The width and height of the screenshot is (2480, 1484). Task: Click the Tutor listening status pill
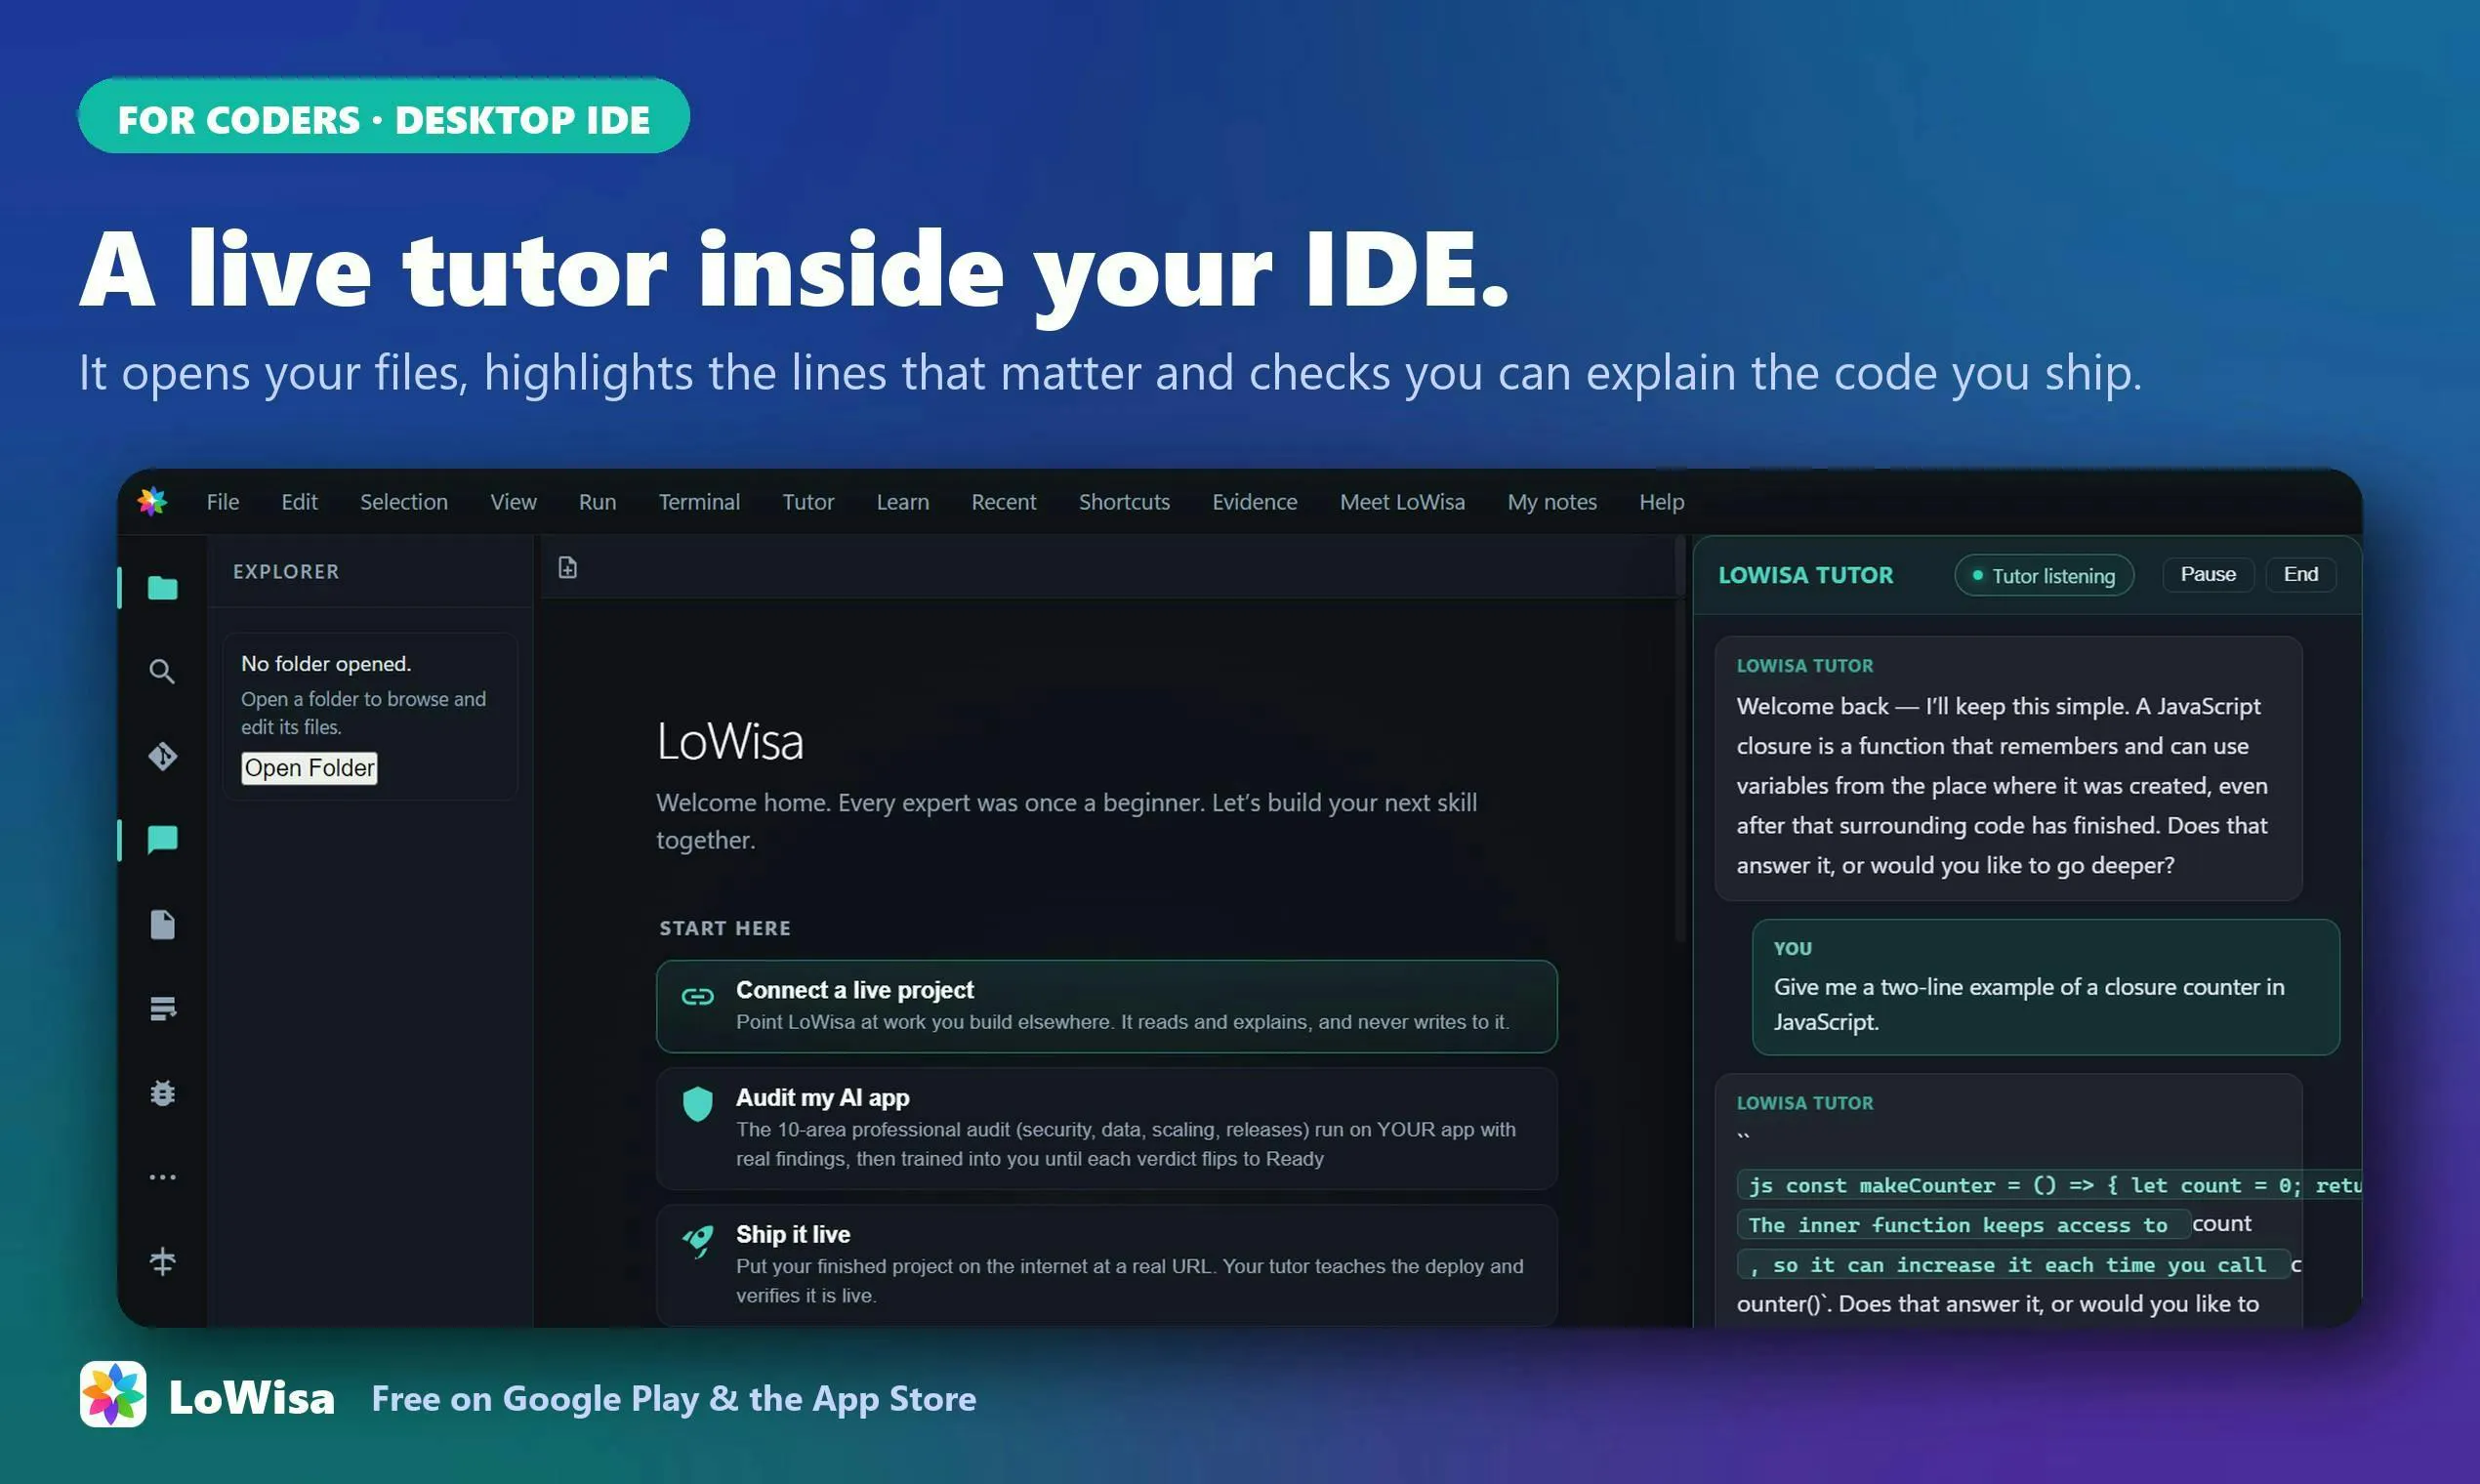click(2044, 575)
